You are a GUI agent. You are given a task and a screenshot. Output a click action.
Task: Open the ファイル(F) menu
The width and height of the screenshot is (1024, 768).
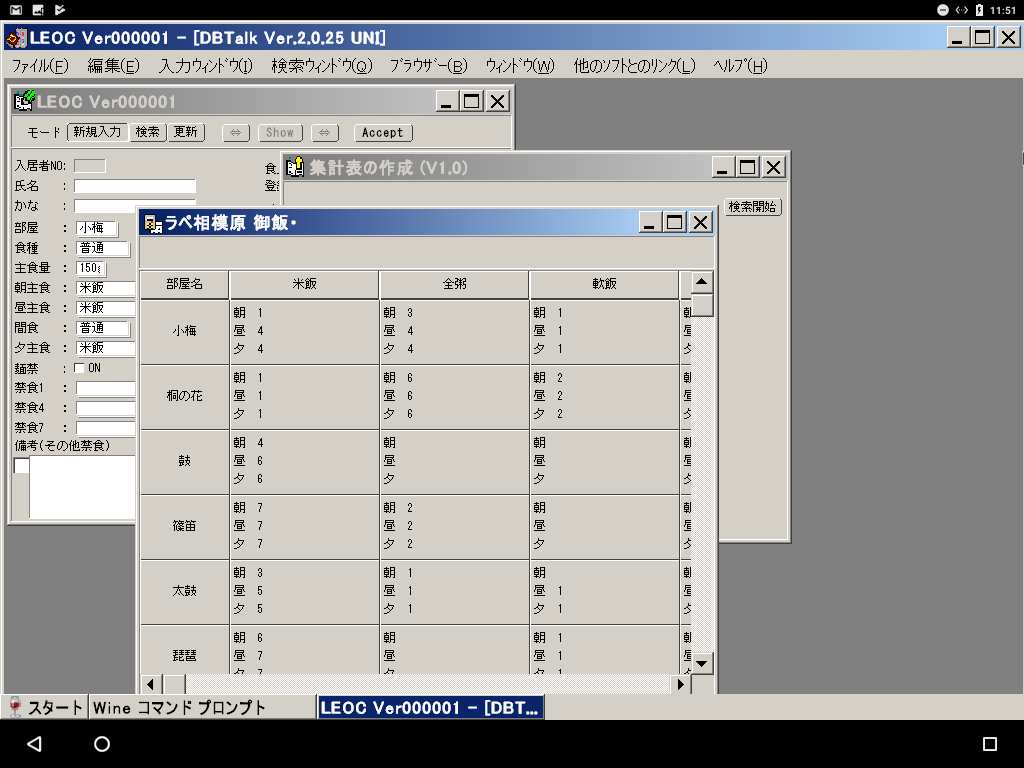point(39,66)
